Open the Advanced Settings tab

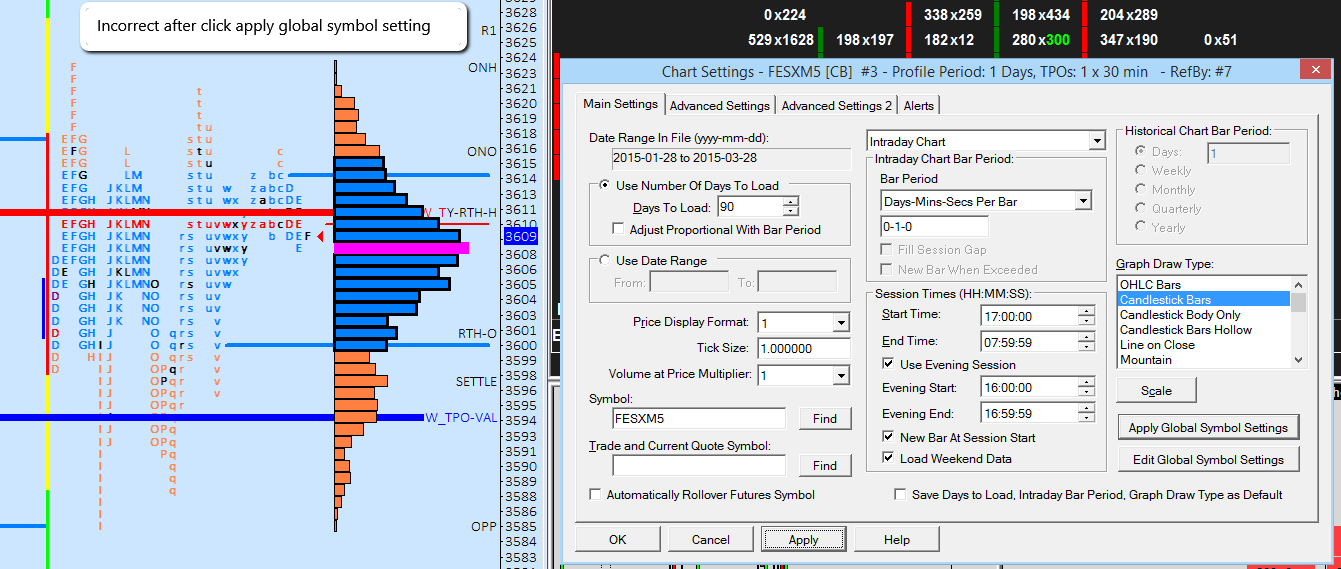[720, 105]
